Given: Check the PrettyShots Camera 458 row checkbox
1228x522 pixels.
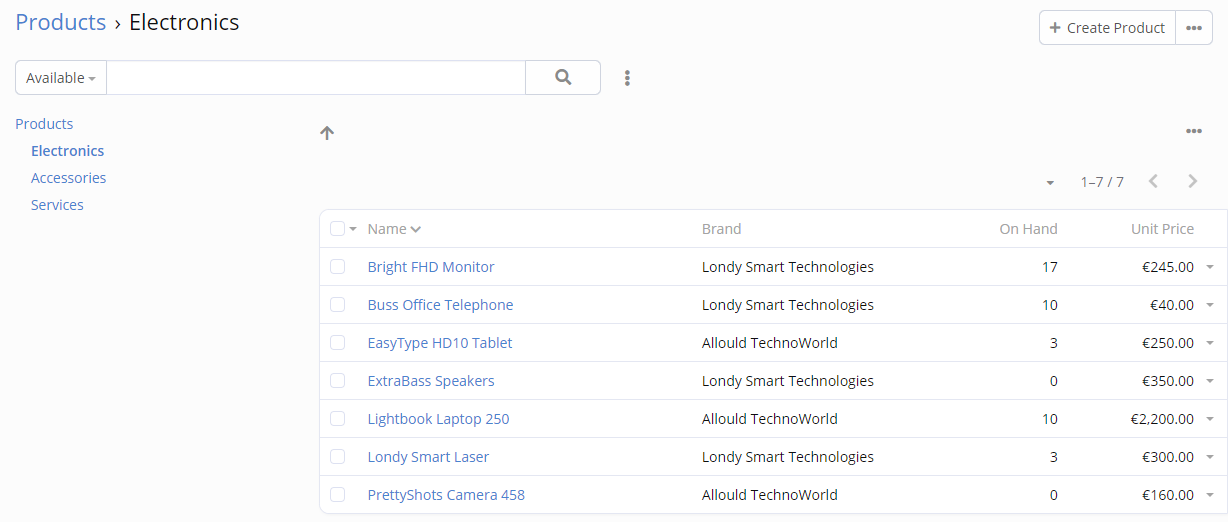Looking at the screenshot, I should coord(337,494).
